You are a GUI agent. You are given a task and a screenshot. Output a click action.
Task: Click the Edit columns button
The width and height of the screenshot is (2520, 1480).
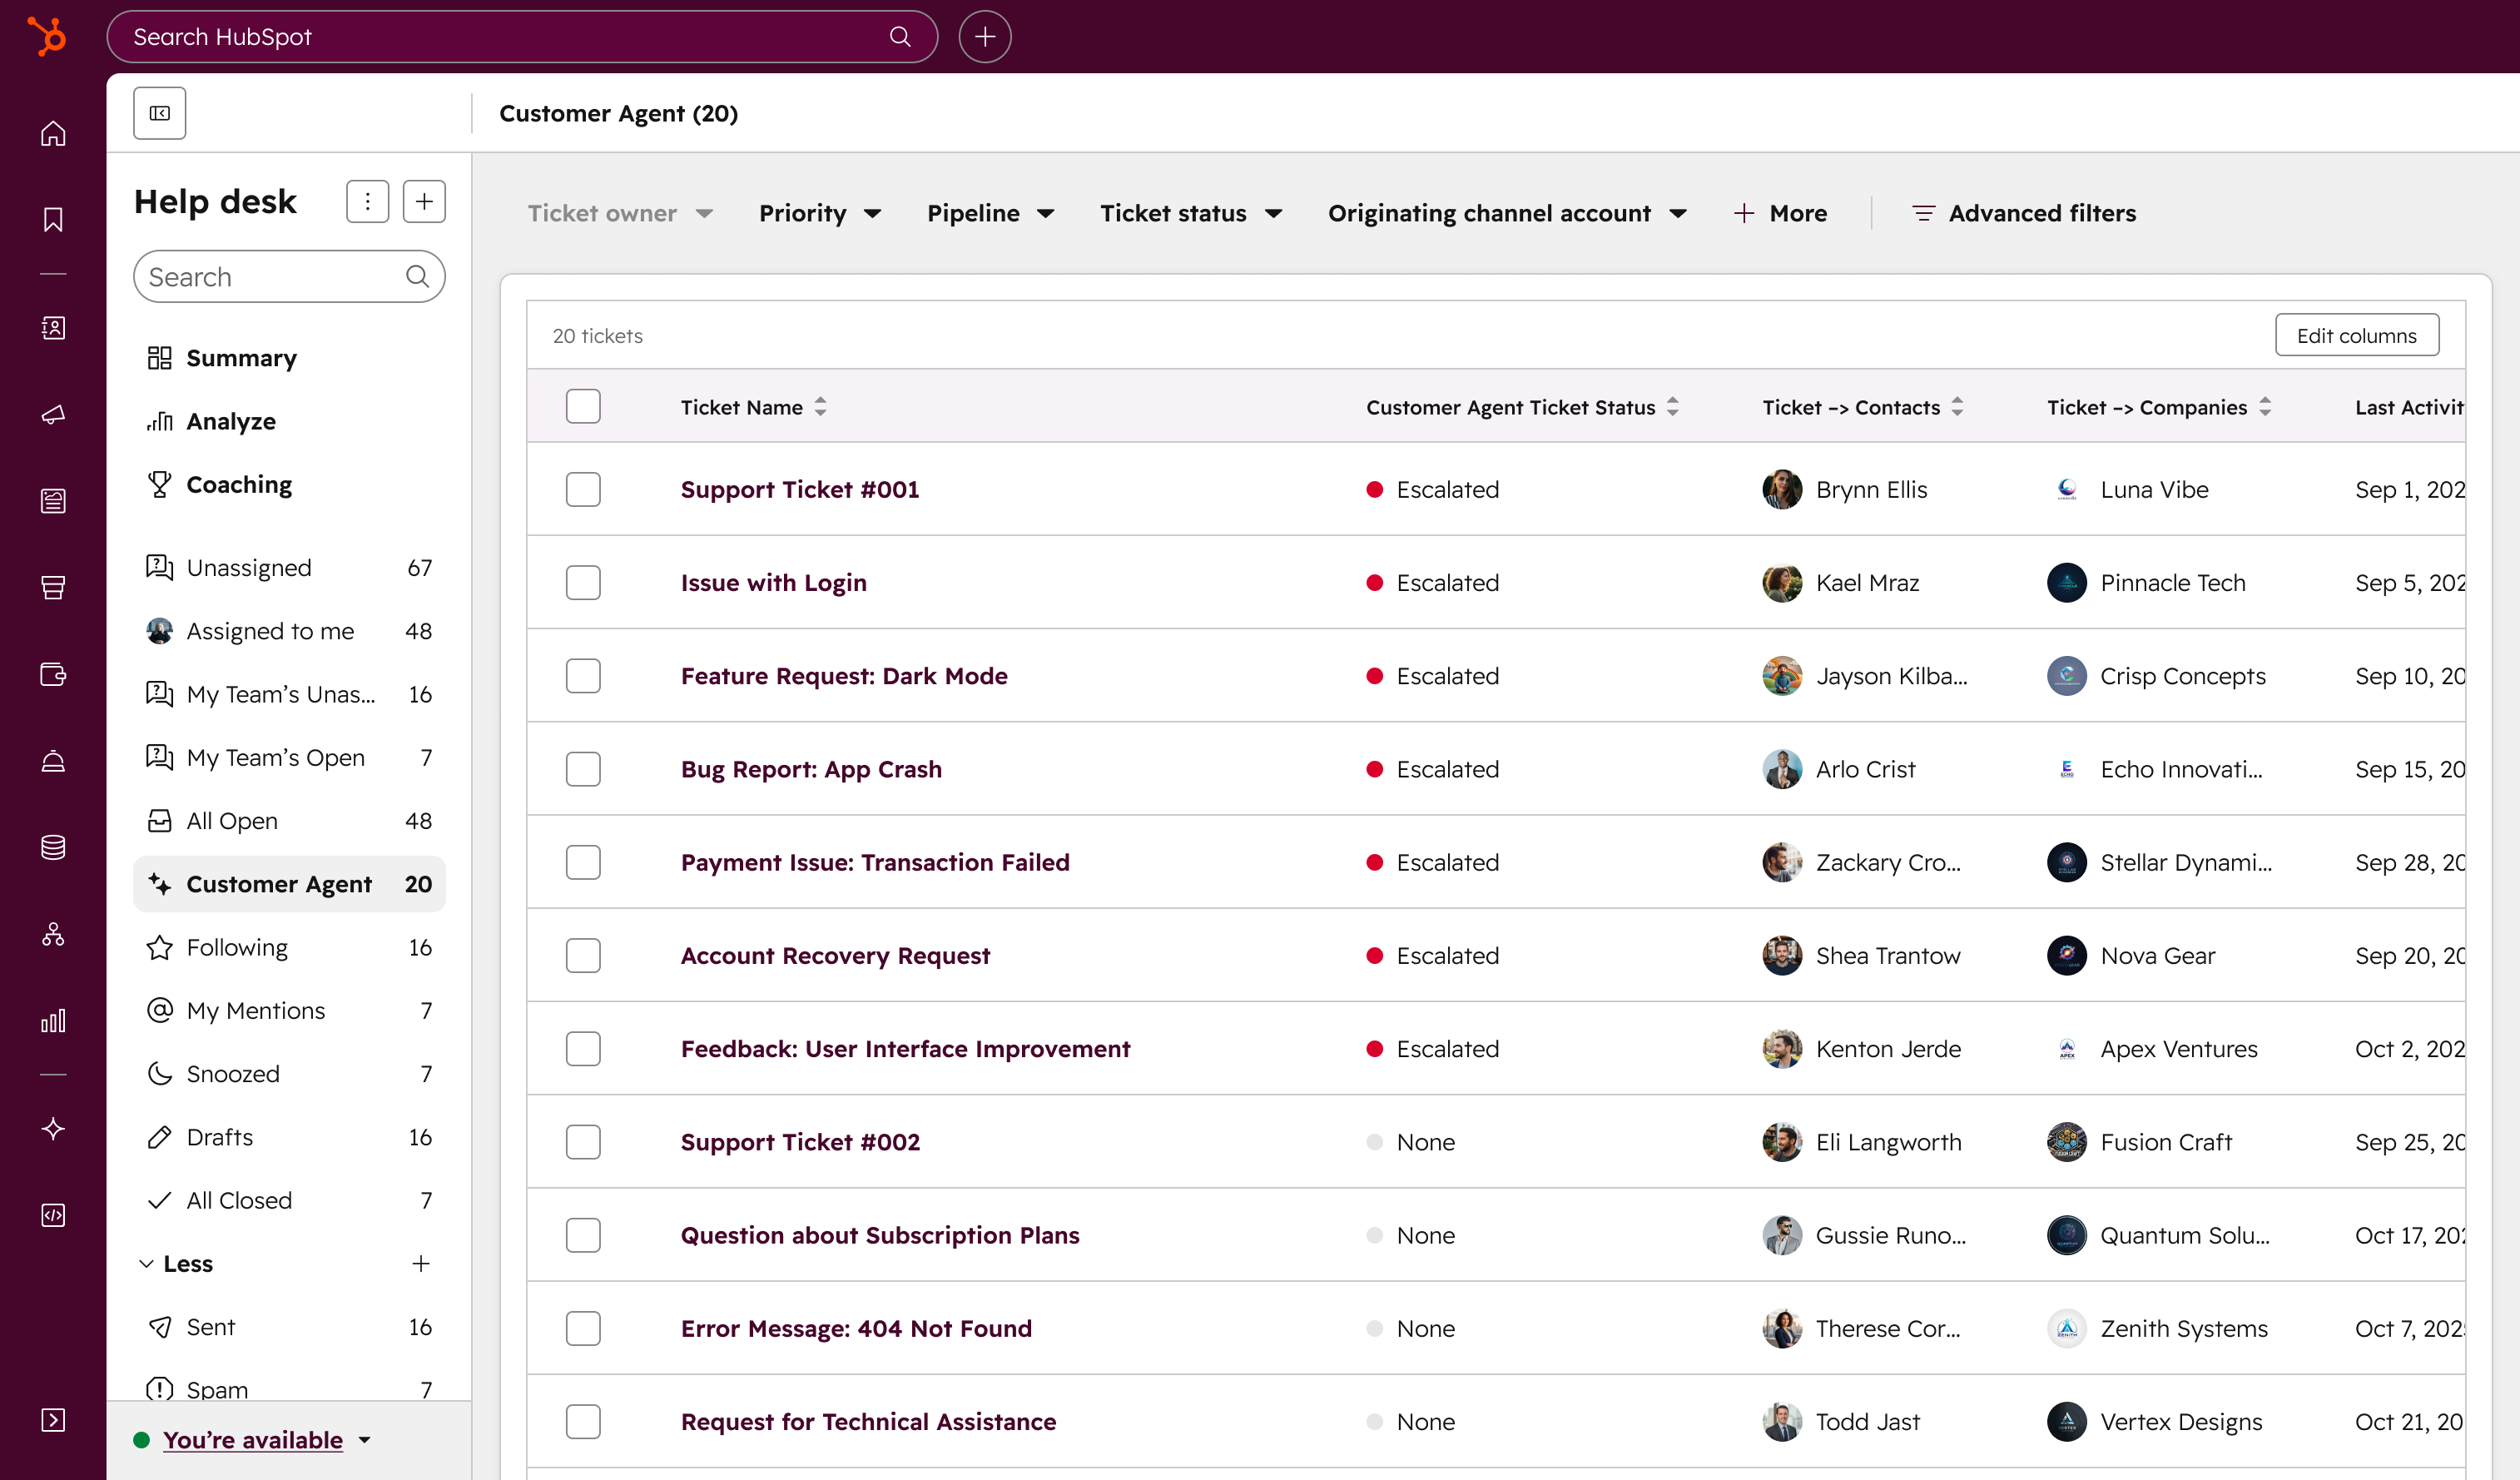2356,336
